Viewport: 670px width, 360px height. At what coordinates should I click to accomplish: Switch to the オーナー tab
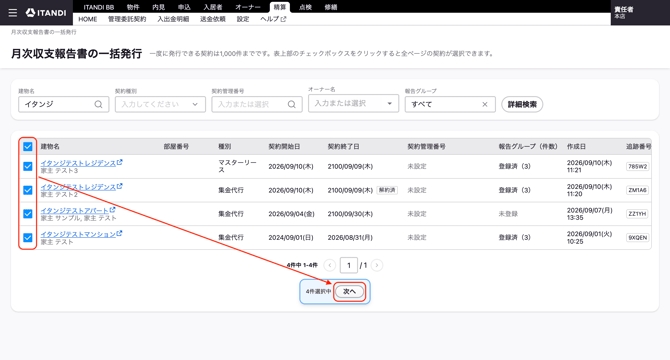248,7
